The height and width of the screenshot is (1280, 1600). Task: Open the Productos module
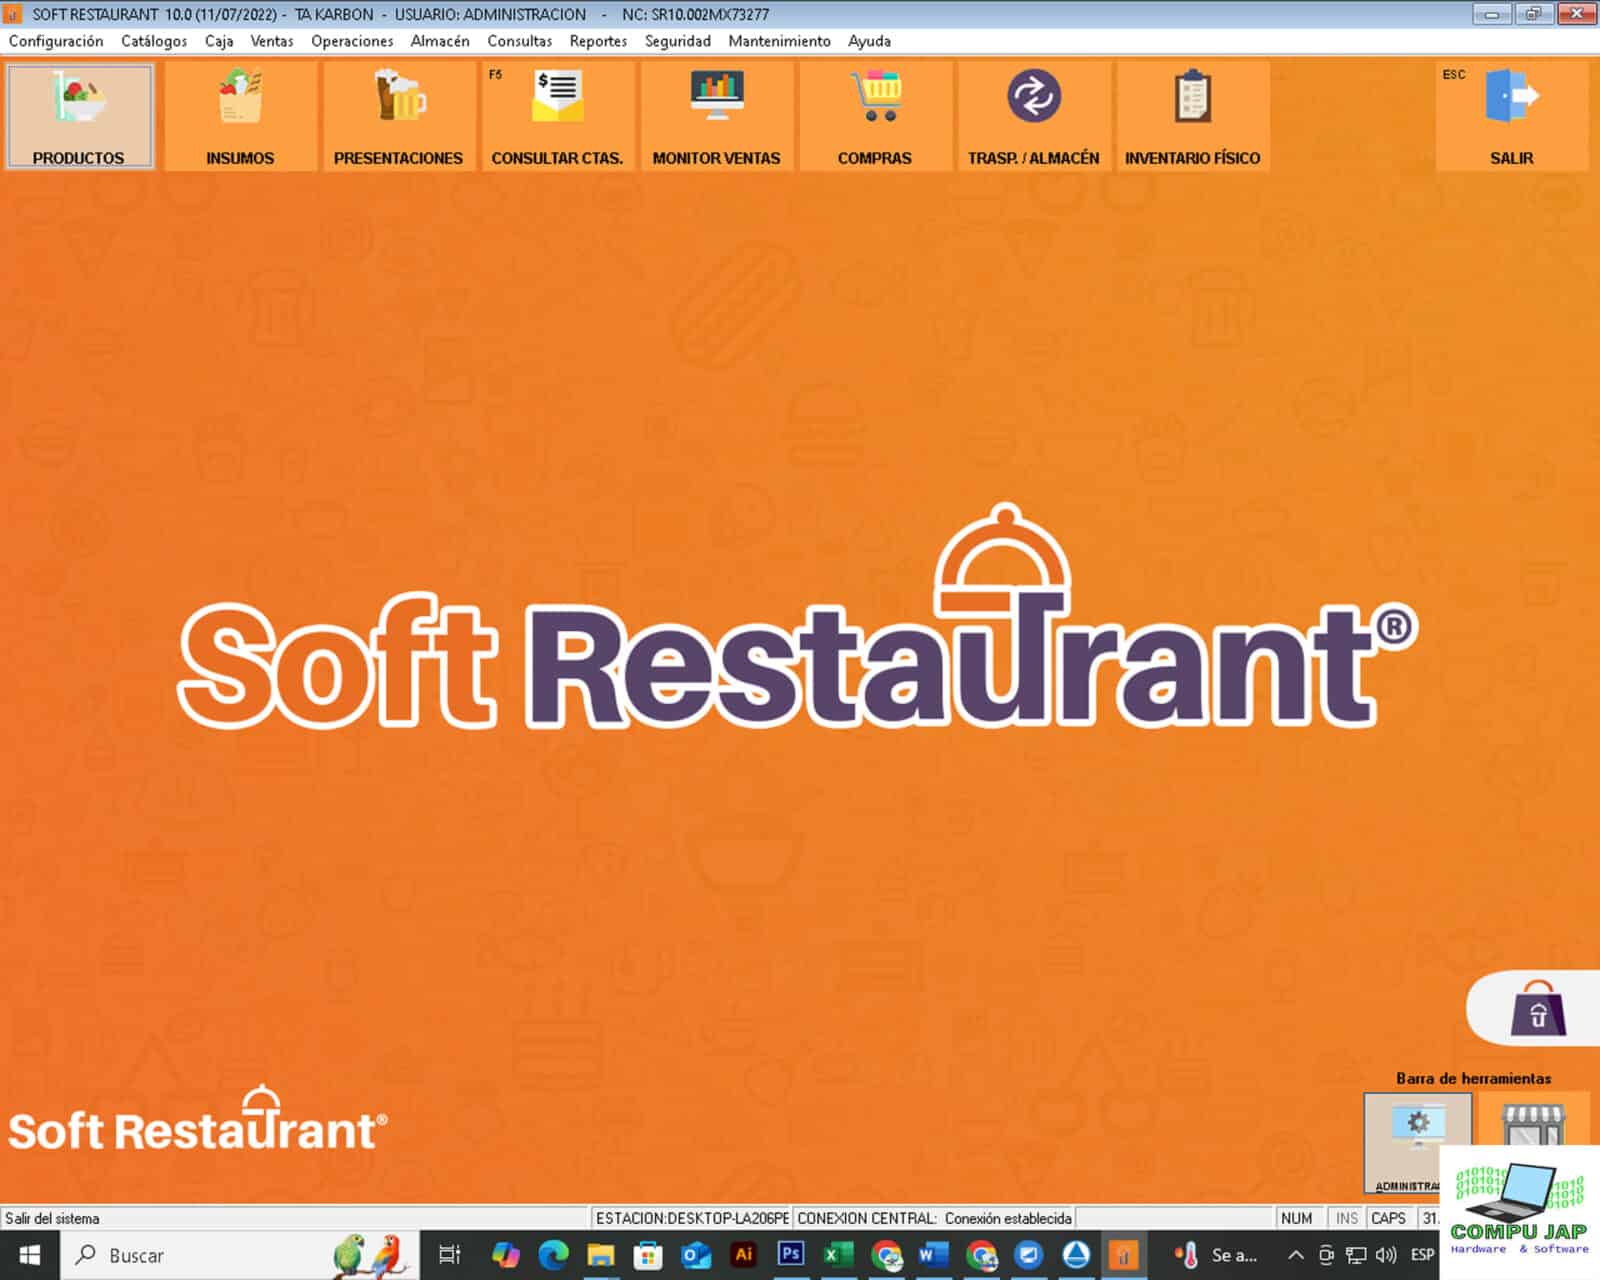click(79, 116)
